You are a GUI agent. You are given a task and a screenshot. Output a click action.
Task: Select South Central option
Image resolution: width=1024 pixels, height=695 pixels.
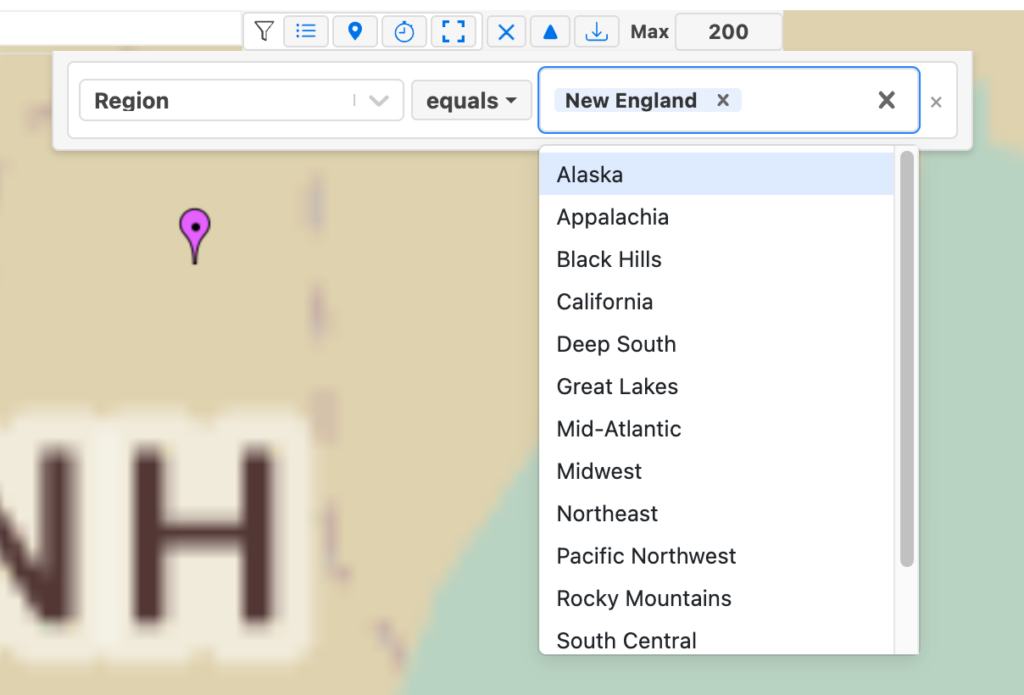pos(716,639)
